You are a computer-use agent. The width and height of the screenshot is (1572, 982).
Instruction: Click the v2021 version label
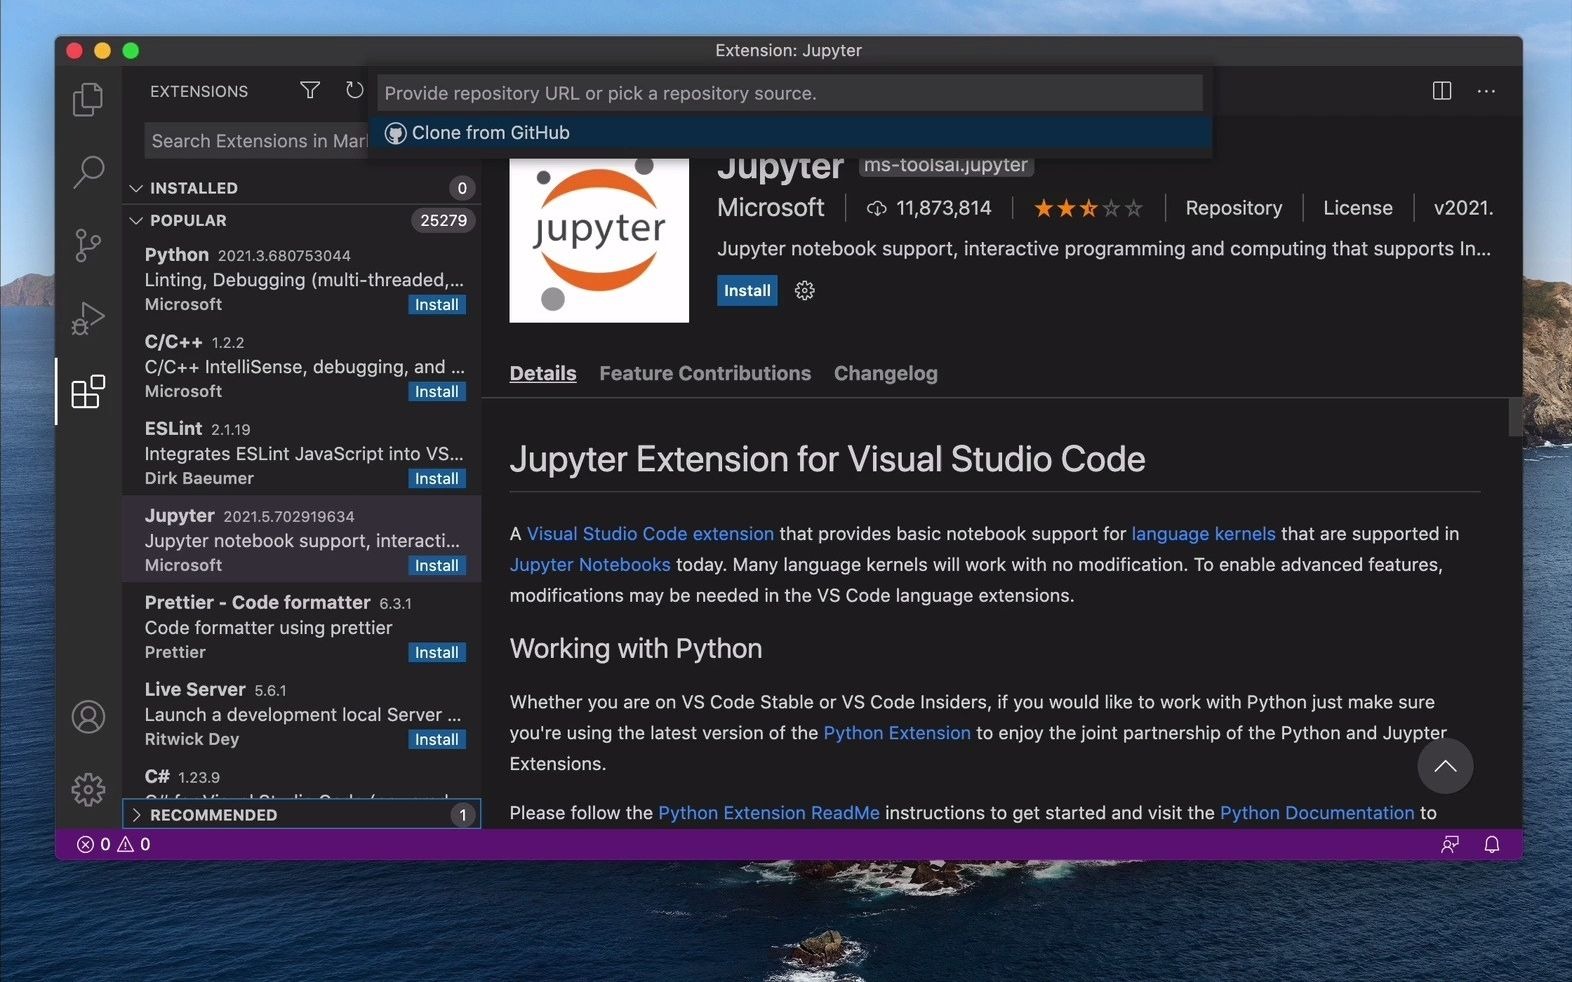[x=1463, y=208]
